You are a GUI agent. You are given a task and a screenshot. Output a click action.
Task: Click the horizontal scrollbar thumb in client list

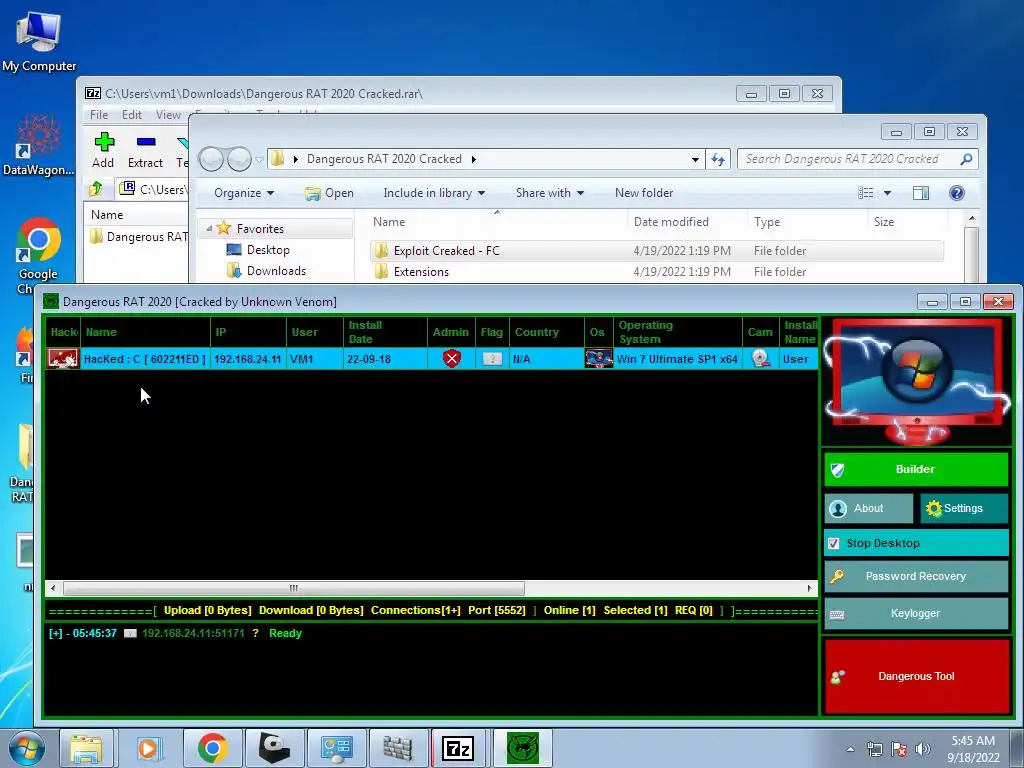[x=293, y=588]
